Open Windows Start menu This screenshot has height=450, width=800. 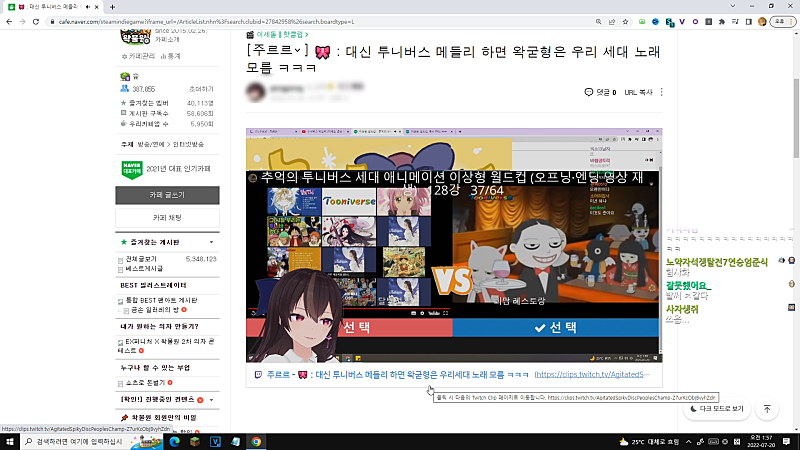[10, 442]
